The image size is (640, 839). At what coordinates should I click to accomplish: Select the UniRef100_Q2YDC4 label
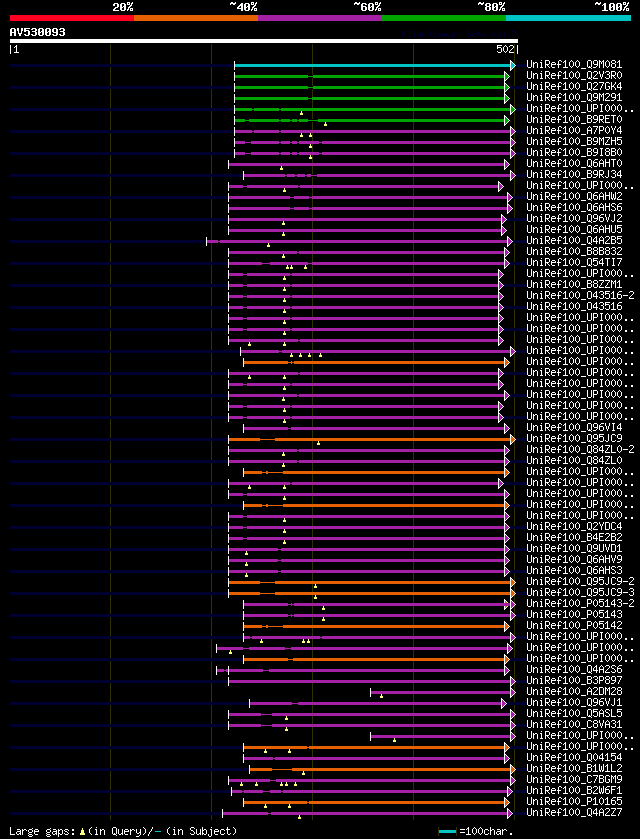click(x=574, y=526)
